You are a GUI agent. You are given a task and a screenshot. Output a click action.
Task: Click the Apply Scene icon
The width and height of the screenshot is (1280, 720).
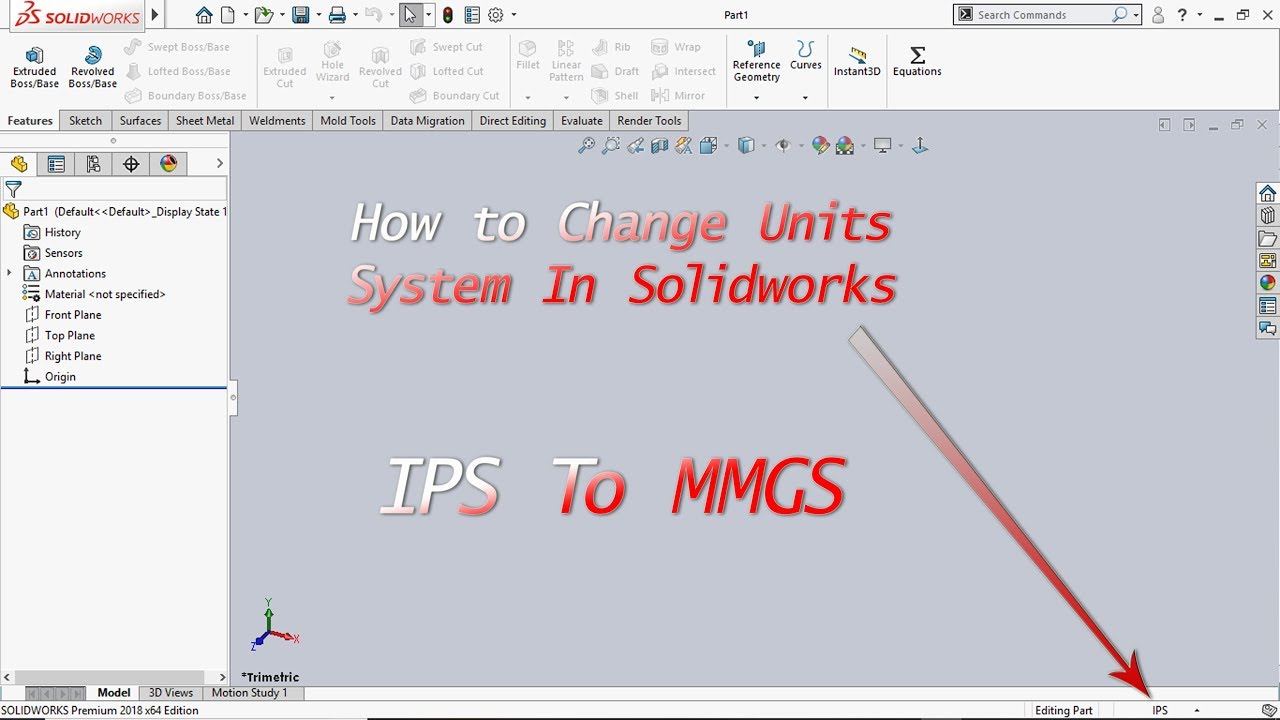point(845,146)
